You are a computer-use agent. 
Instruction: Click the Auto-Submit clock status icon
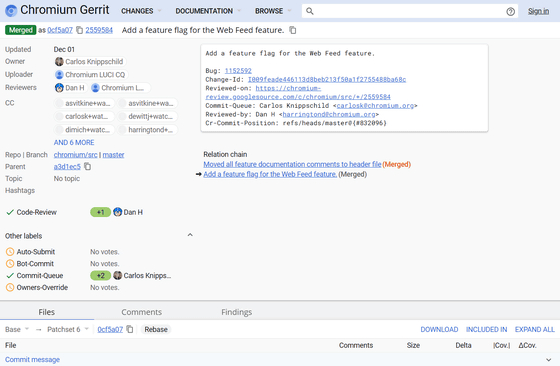(10, 252)
